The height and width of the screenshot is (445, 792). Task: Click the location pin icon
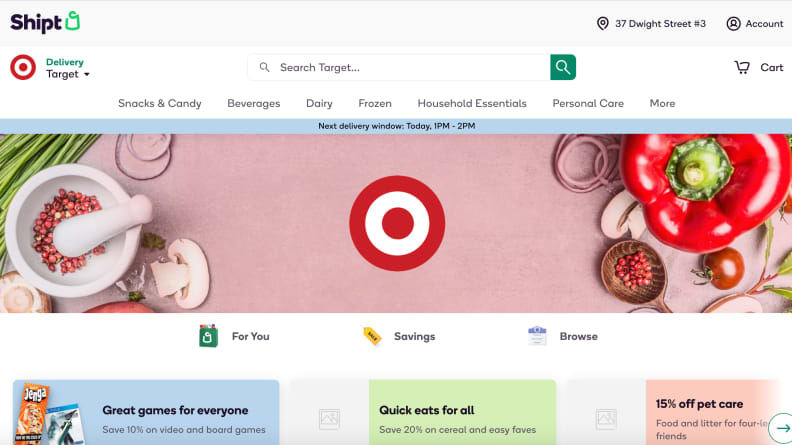pyautogui.click(x=603, y=24)
